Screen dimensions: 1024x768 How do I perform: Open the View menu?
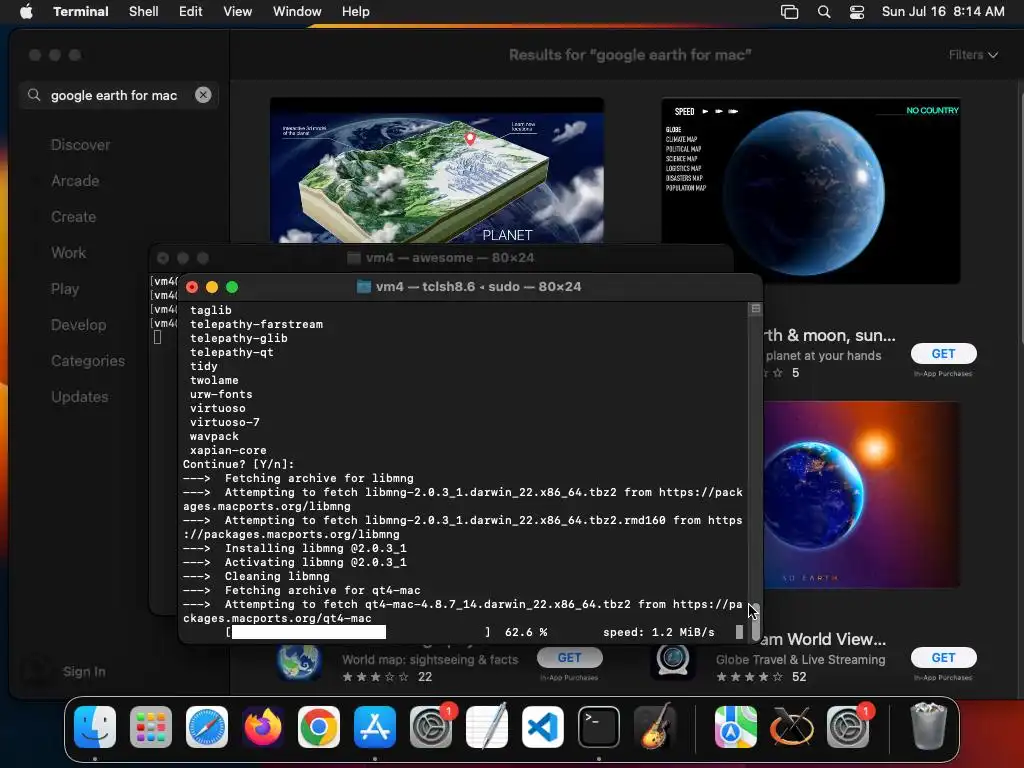coord(238,12)
